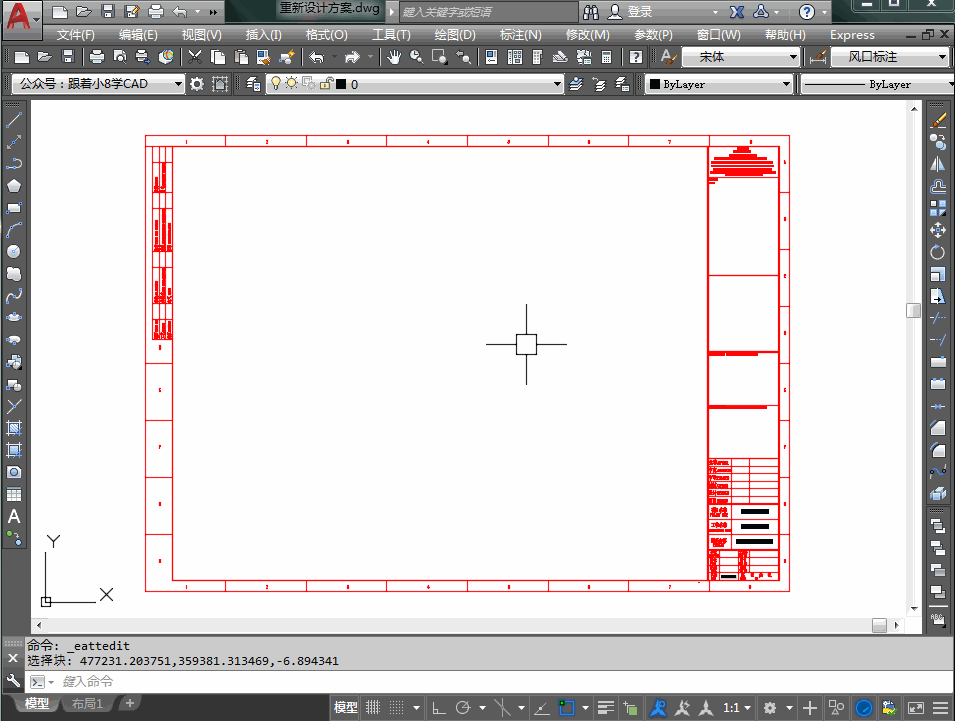
Task: Click the Save icon in standard toolbar
Action: tap(68, 57)
